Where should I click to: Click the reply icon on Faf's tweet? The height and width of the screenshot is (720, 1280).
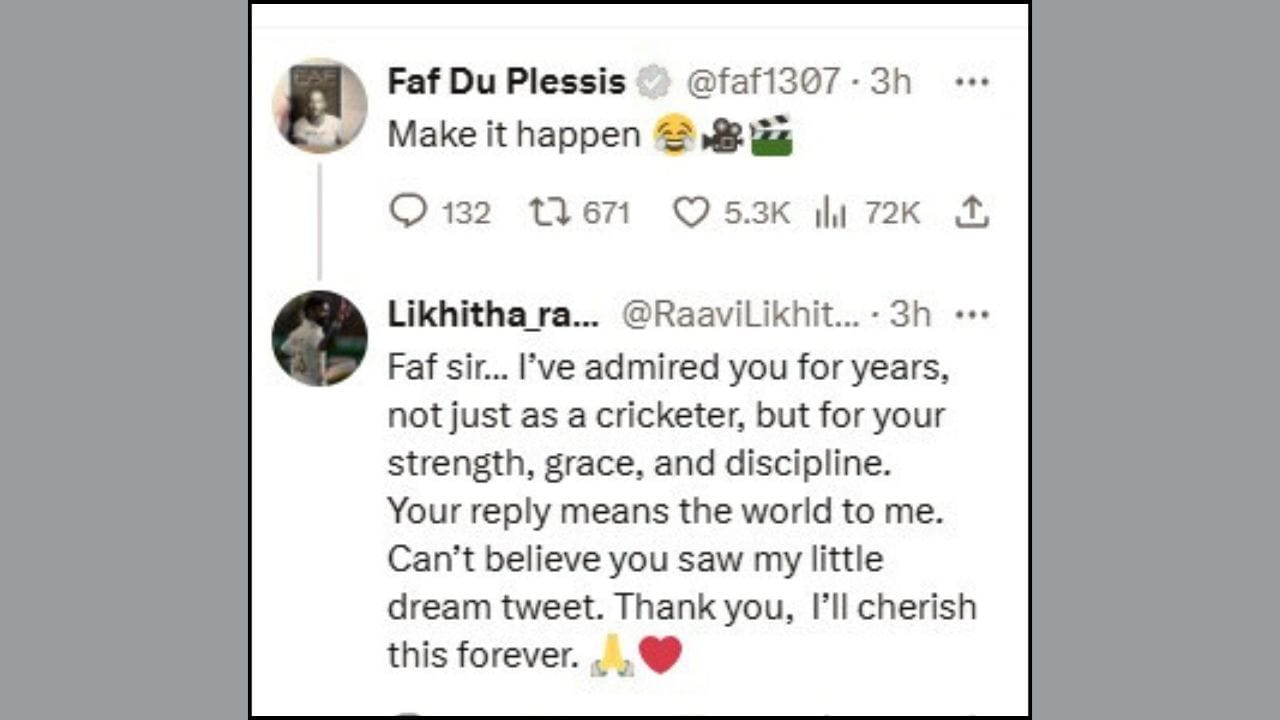(x=408, y=212)
